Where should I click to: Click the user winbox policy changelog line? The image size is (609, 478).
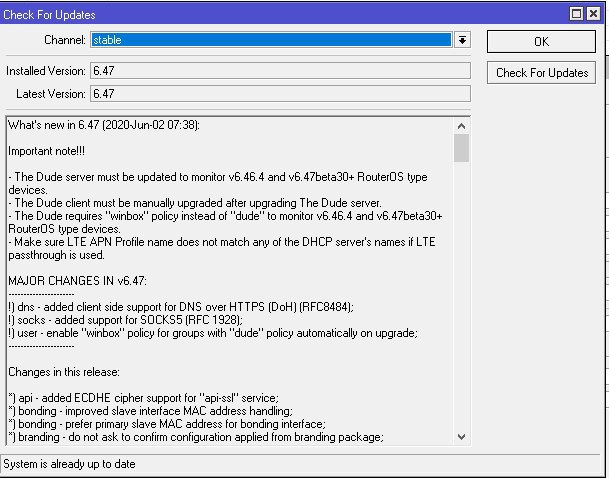(213, 333)
